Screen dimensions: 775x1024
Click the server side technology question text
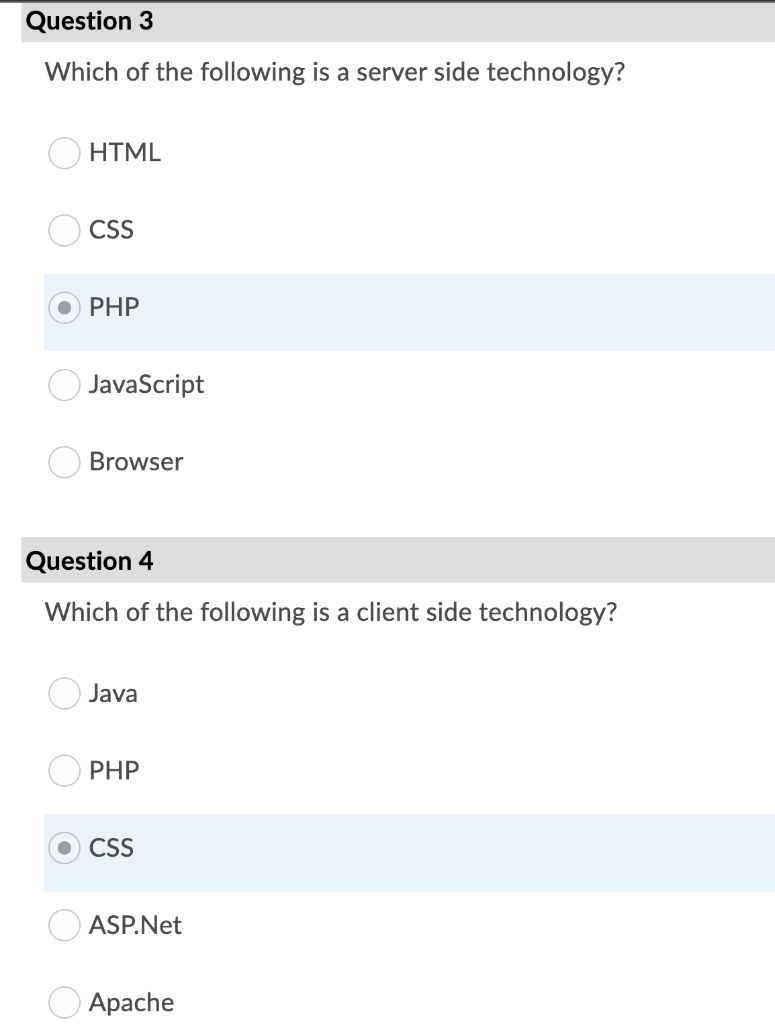point(335,72)
